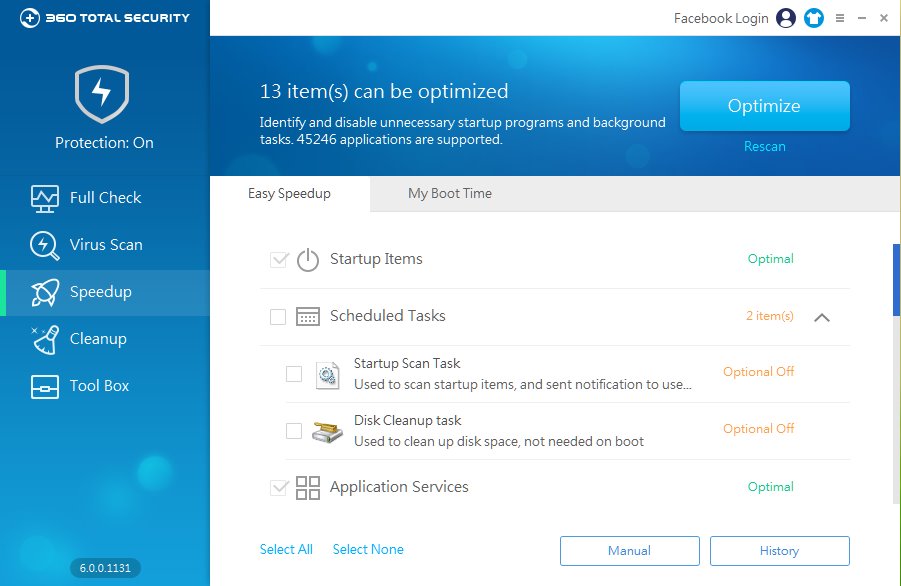This screenshot has width=901, height=586.
Task: Click the 2 item(s) count label
Action: point(770,316)
